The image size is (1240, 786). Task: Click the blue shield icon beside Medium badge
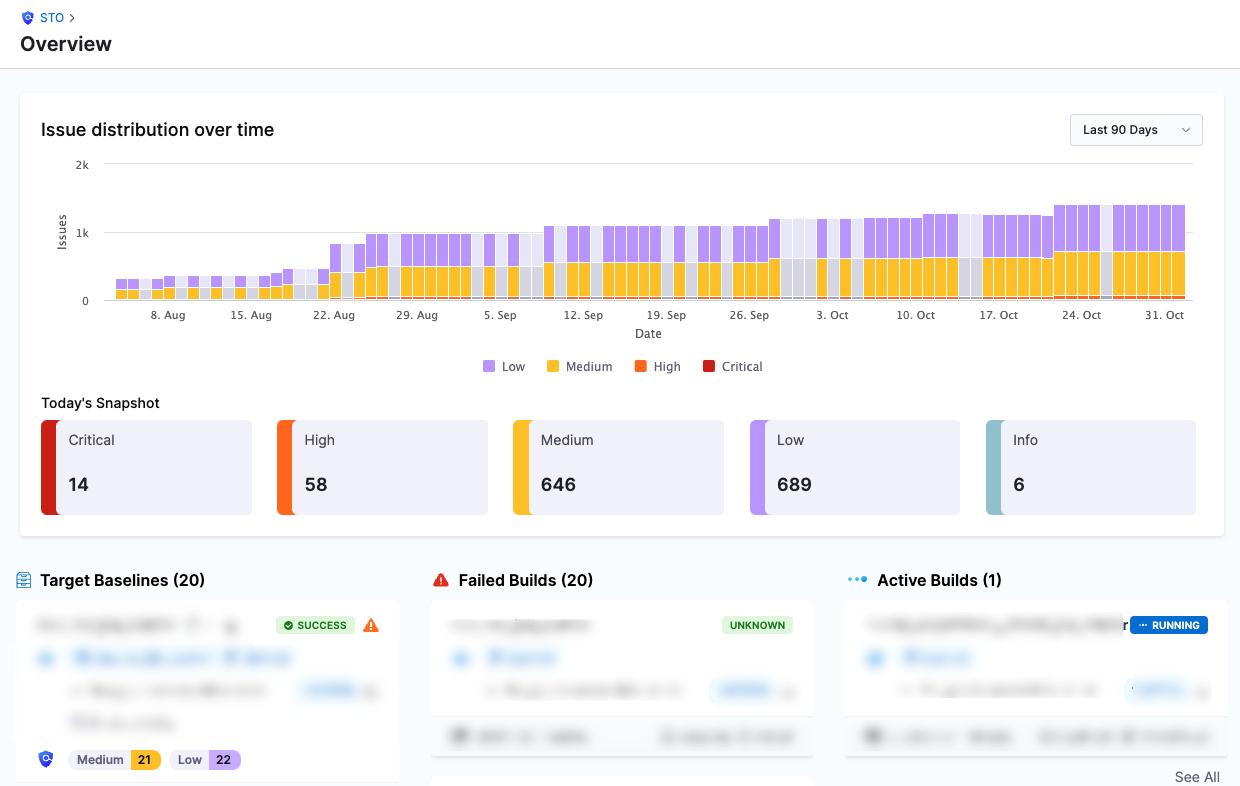pos(46,760)
